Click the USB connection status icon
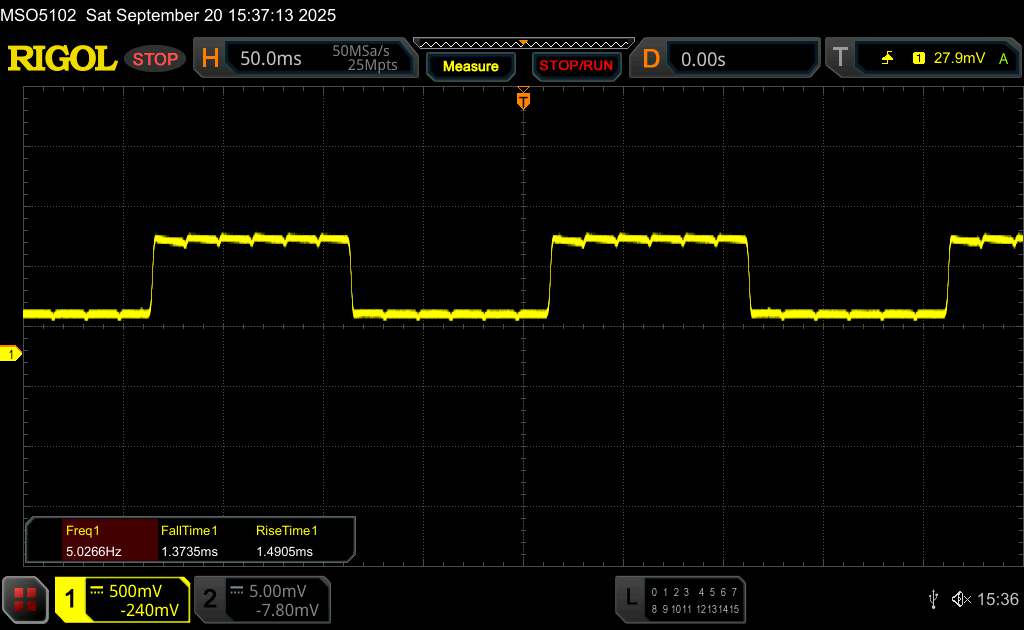1024x630 pixels. [x=934, y=598]
